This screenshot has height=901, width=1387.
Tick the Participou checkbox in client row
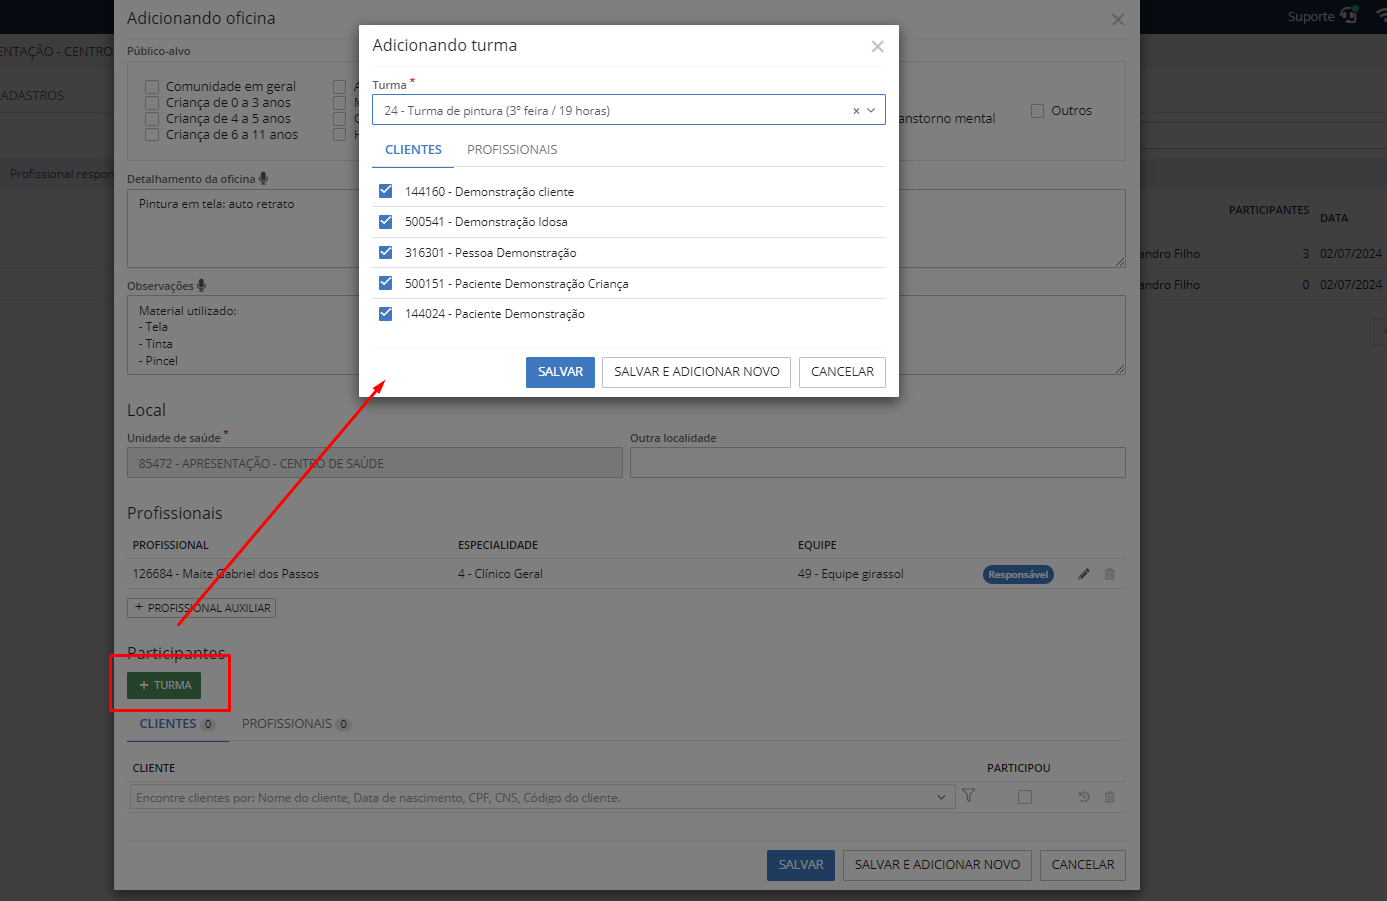coord(1025,797)
